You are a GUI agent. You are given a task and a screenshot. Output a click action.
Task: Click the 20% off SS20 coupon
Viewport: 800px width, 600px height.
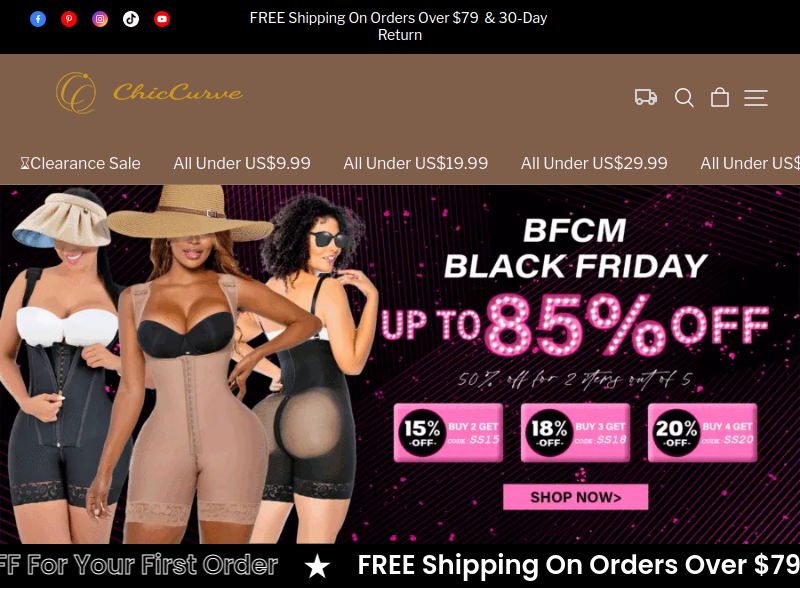click(x=703, y=433)
